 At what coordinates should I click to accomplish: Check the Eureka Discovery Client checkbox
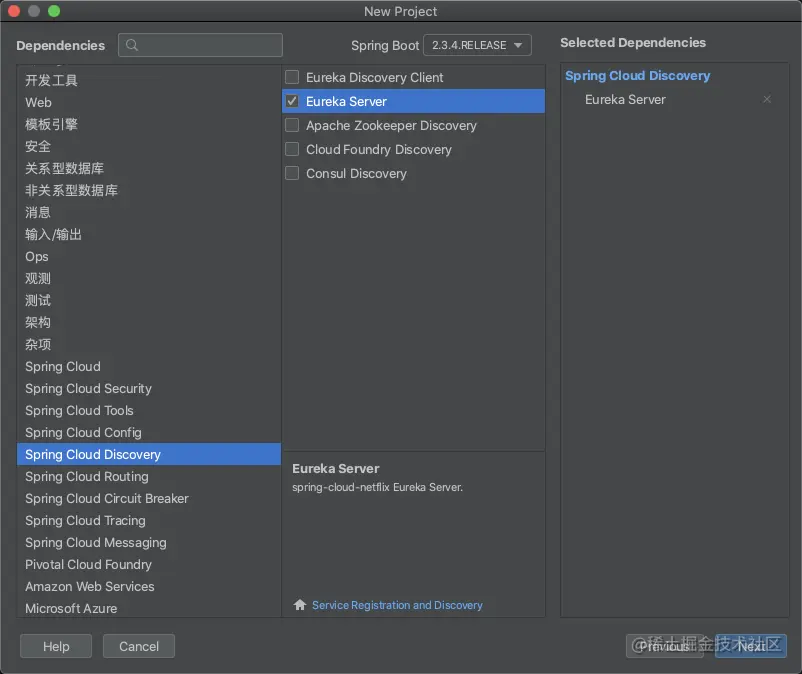point(292,77)
